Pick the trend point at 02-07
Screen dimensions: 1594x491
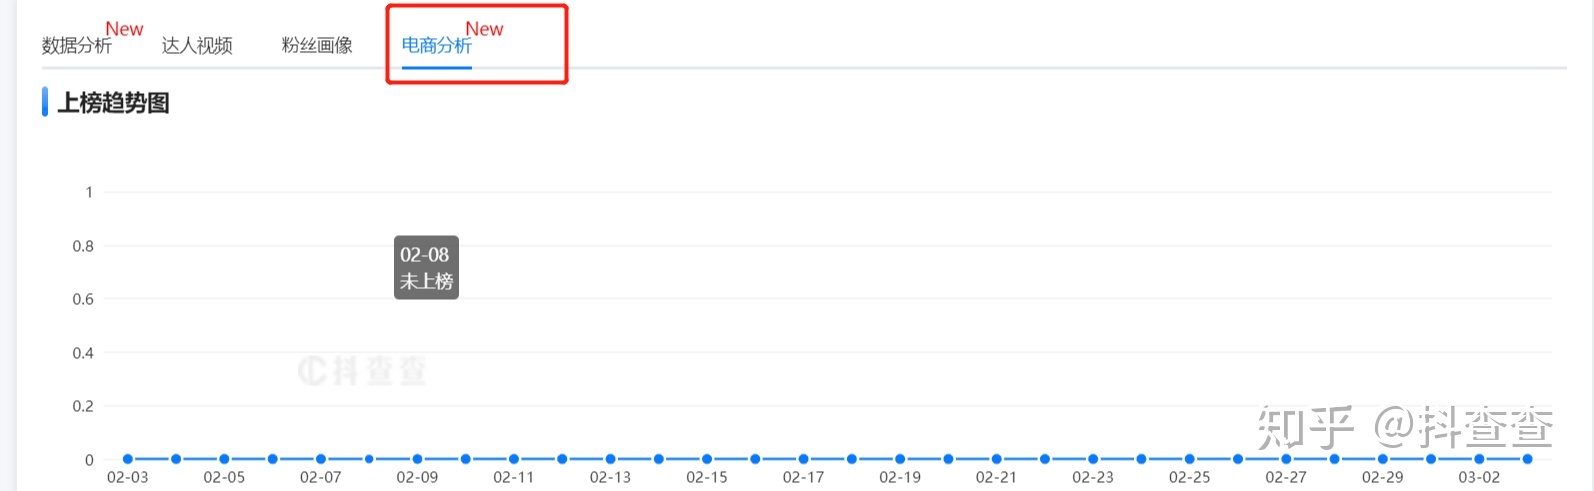[x=321, y=459]
